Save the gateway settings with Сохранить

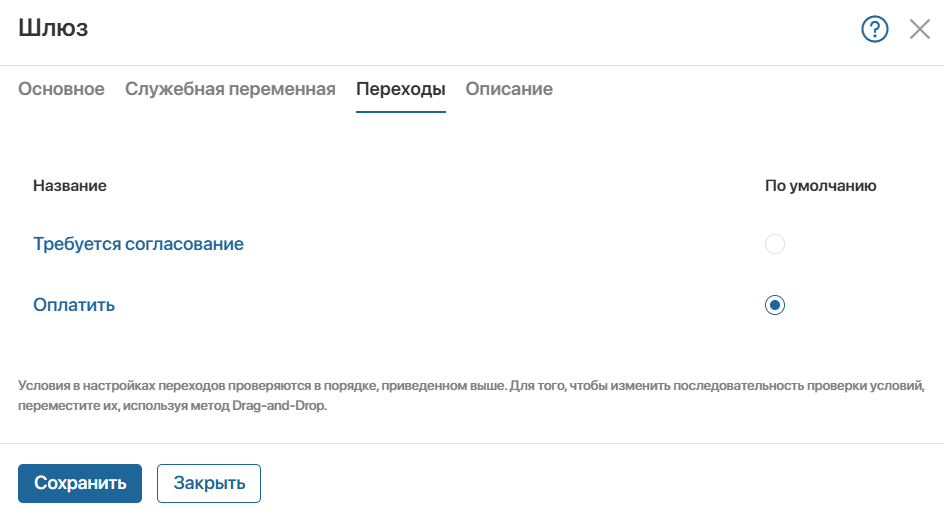[80, 483]
